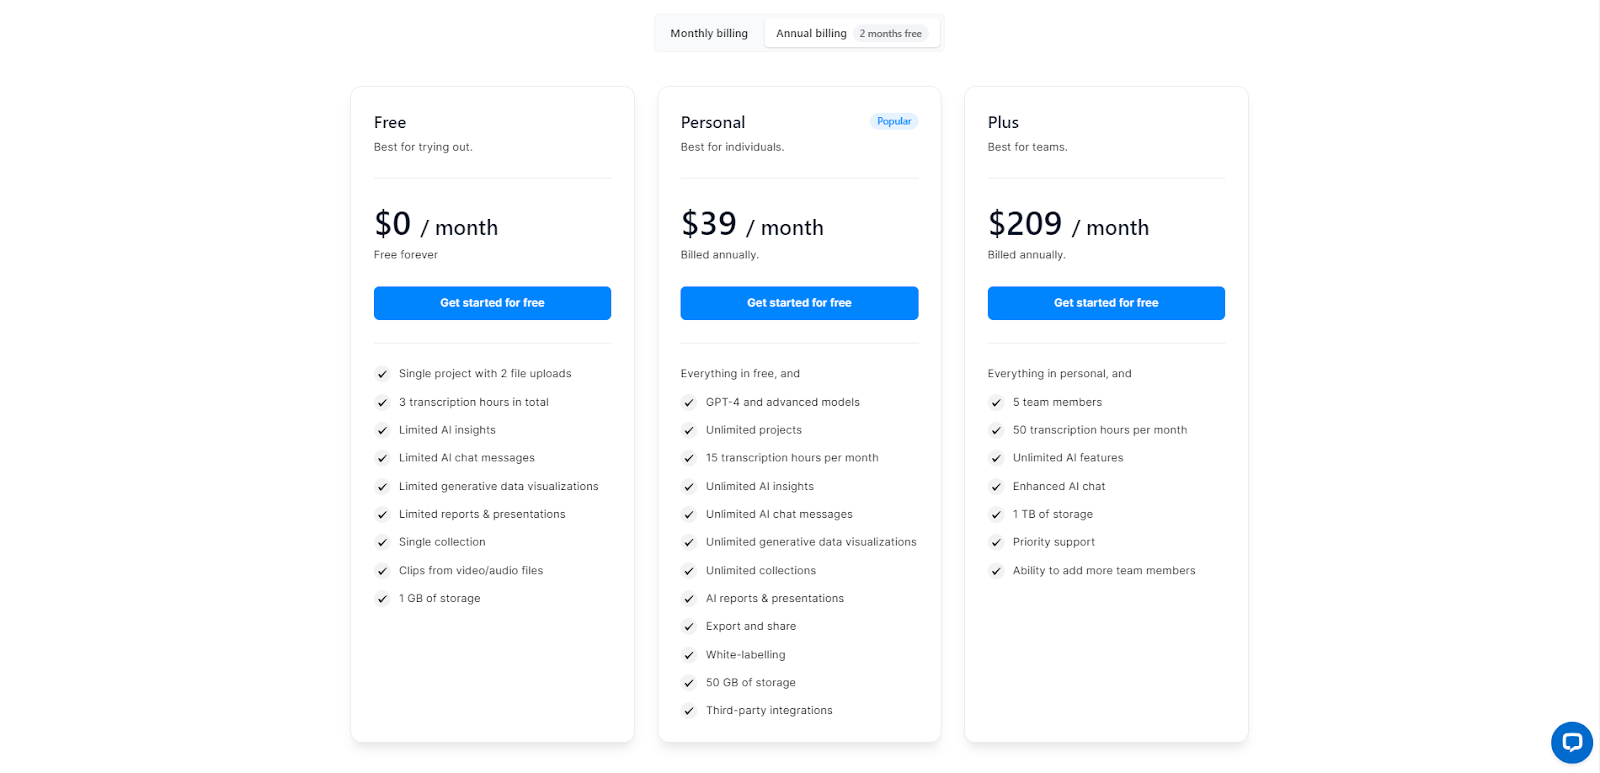Select the Annual billing option
Screen dimensions: 1600x773
(811, 33)
